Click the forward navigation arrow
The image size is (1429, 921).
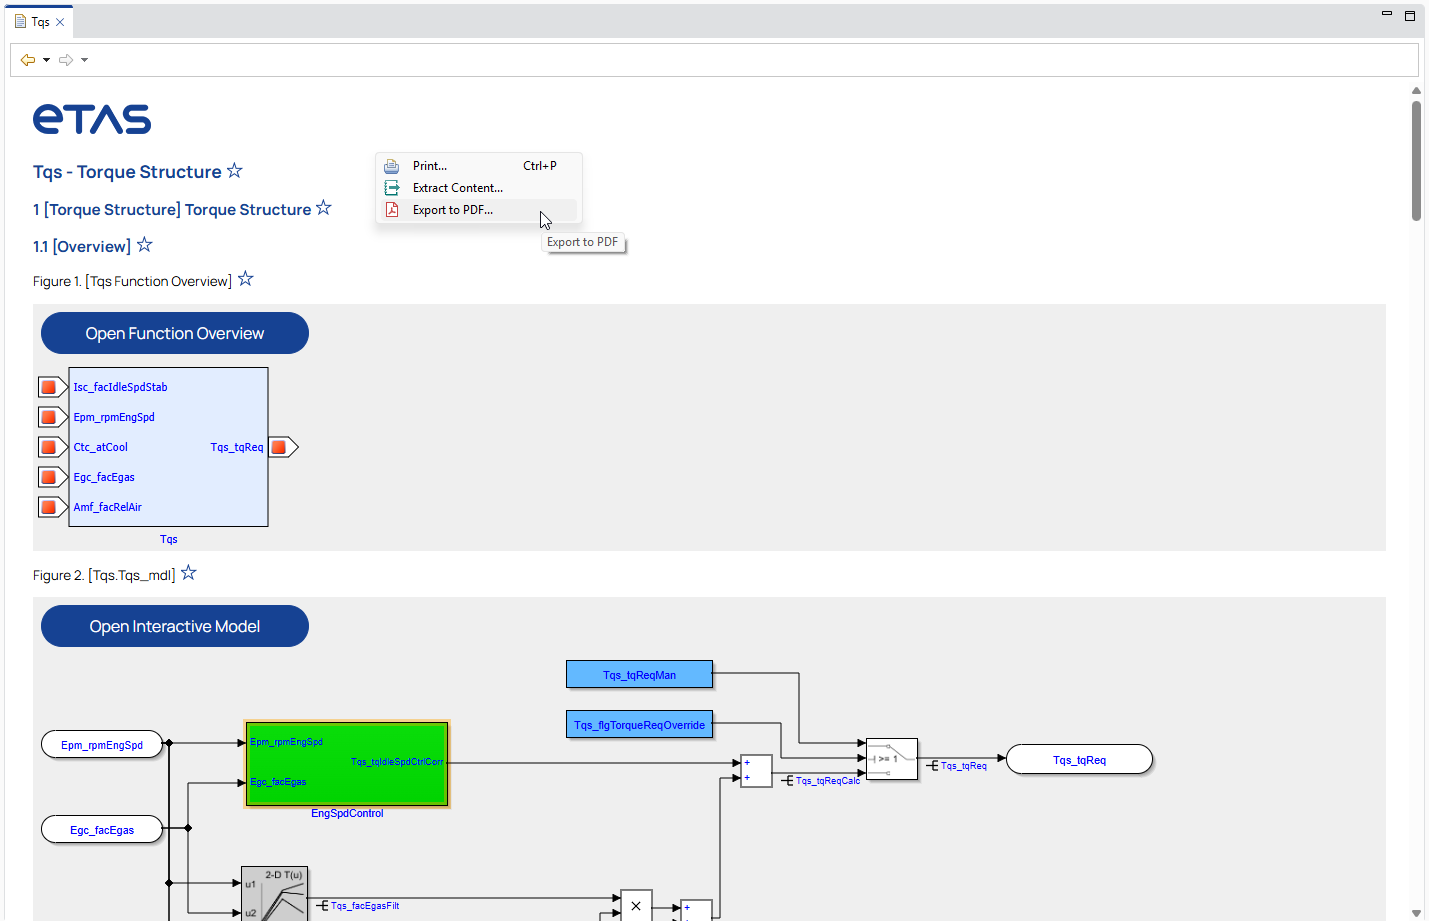[x=67, y=59]
